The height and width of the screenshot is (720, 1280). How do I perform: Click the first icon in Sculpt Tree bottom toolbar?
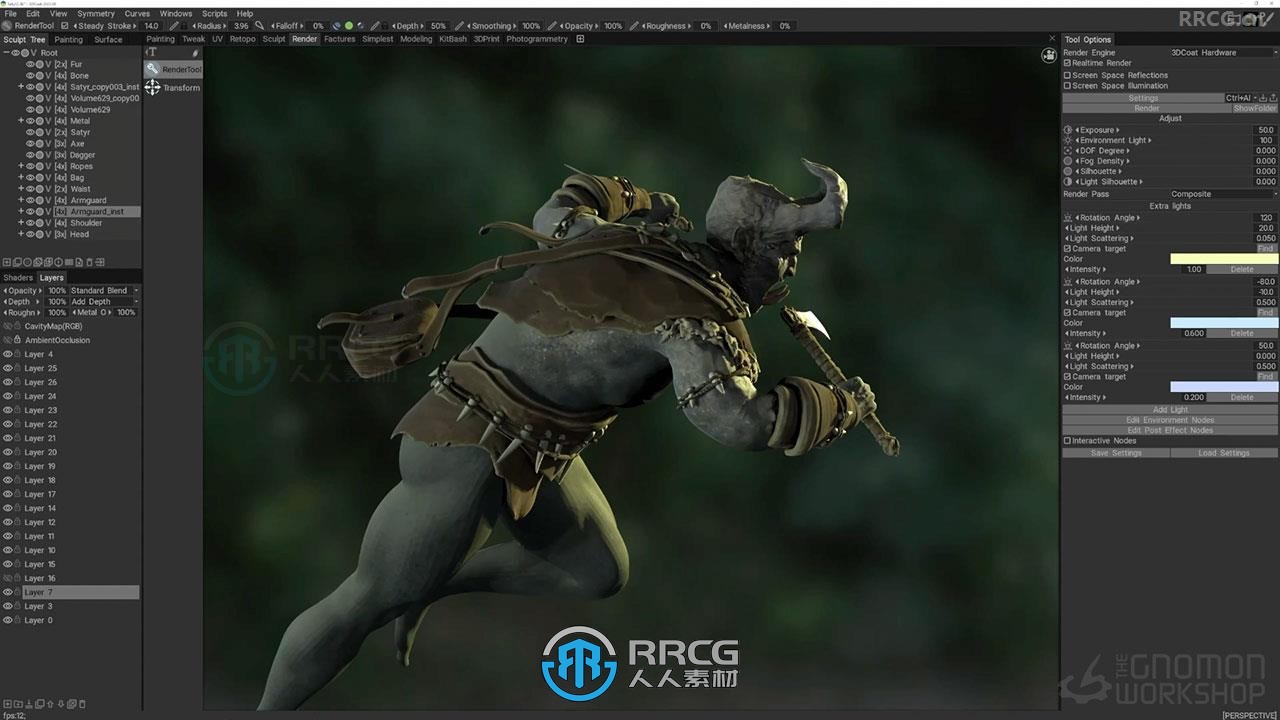pyautogui.click(x=7, y=262)
